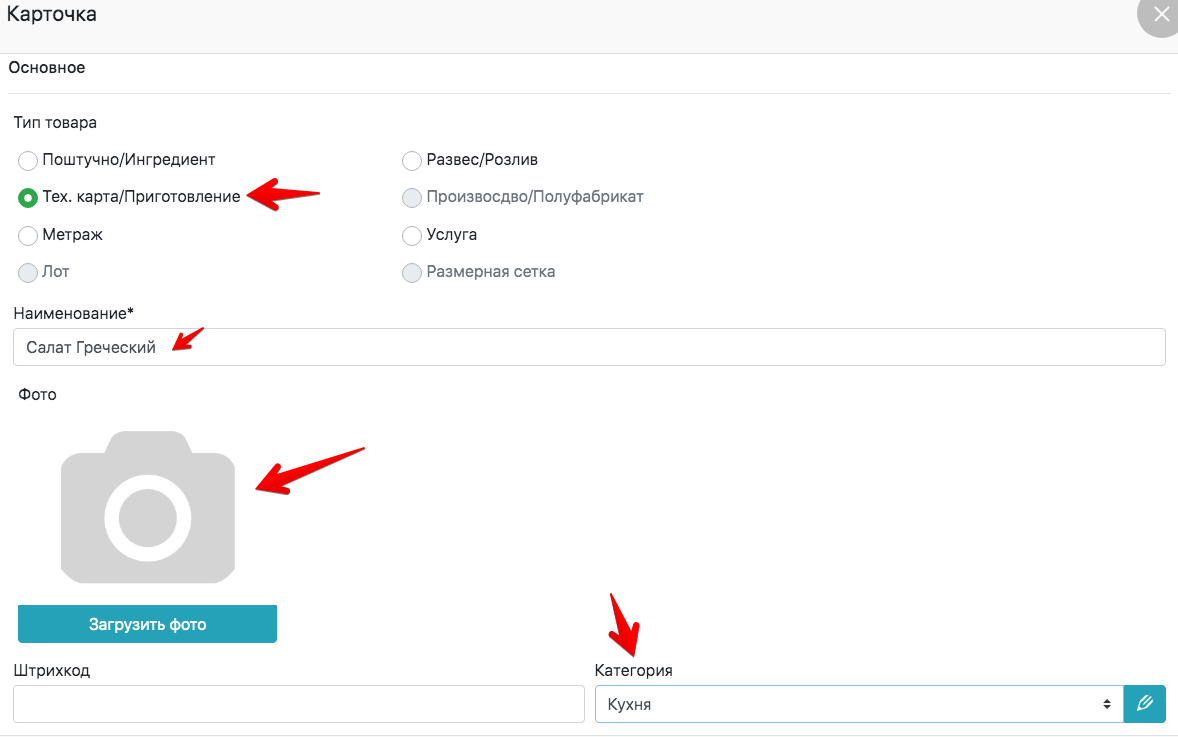The height and width of the screenshot is (737, 1178).
Task: Select Поштучно/Ингредиент radio button
Action: coord(28,160)
